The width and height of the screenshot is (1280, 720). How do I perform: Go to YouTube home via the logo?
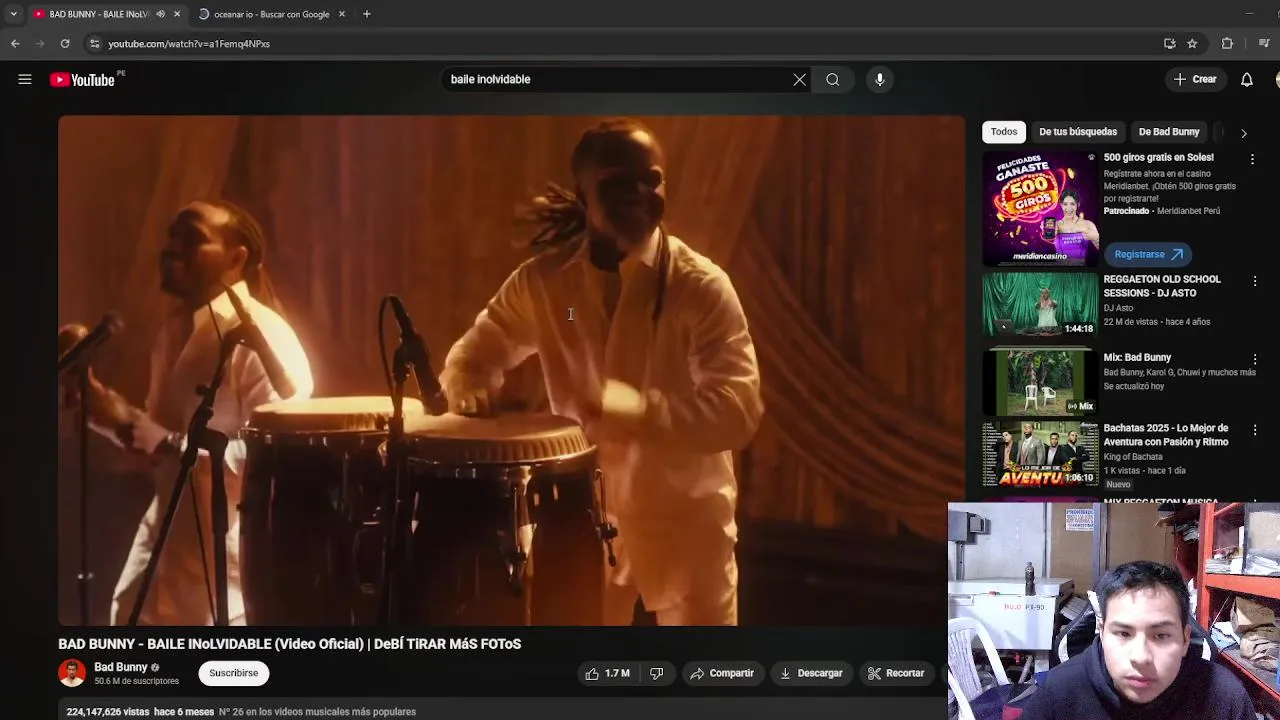[83, 80]
